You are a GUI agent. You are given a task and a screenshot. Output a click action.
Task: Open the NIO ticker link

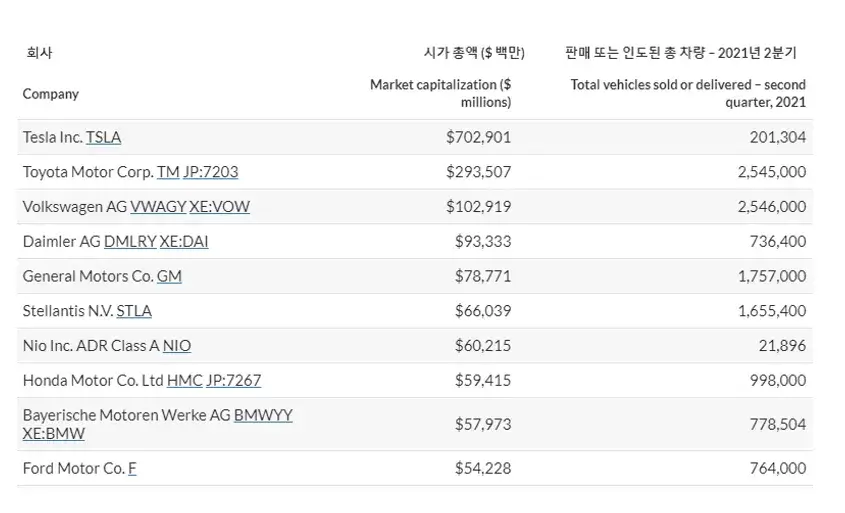(x=177, y=346)
